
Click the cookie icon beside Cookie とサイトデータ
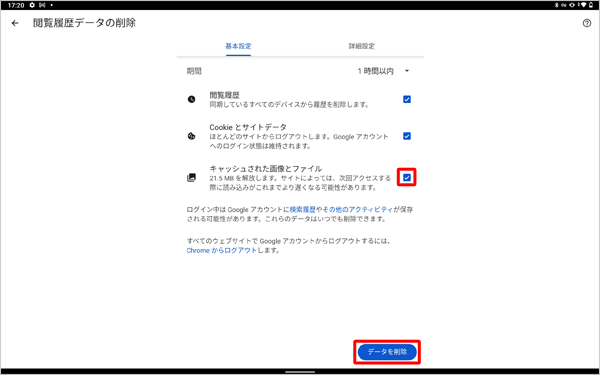191,136
